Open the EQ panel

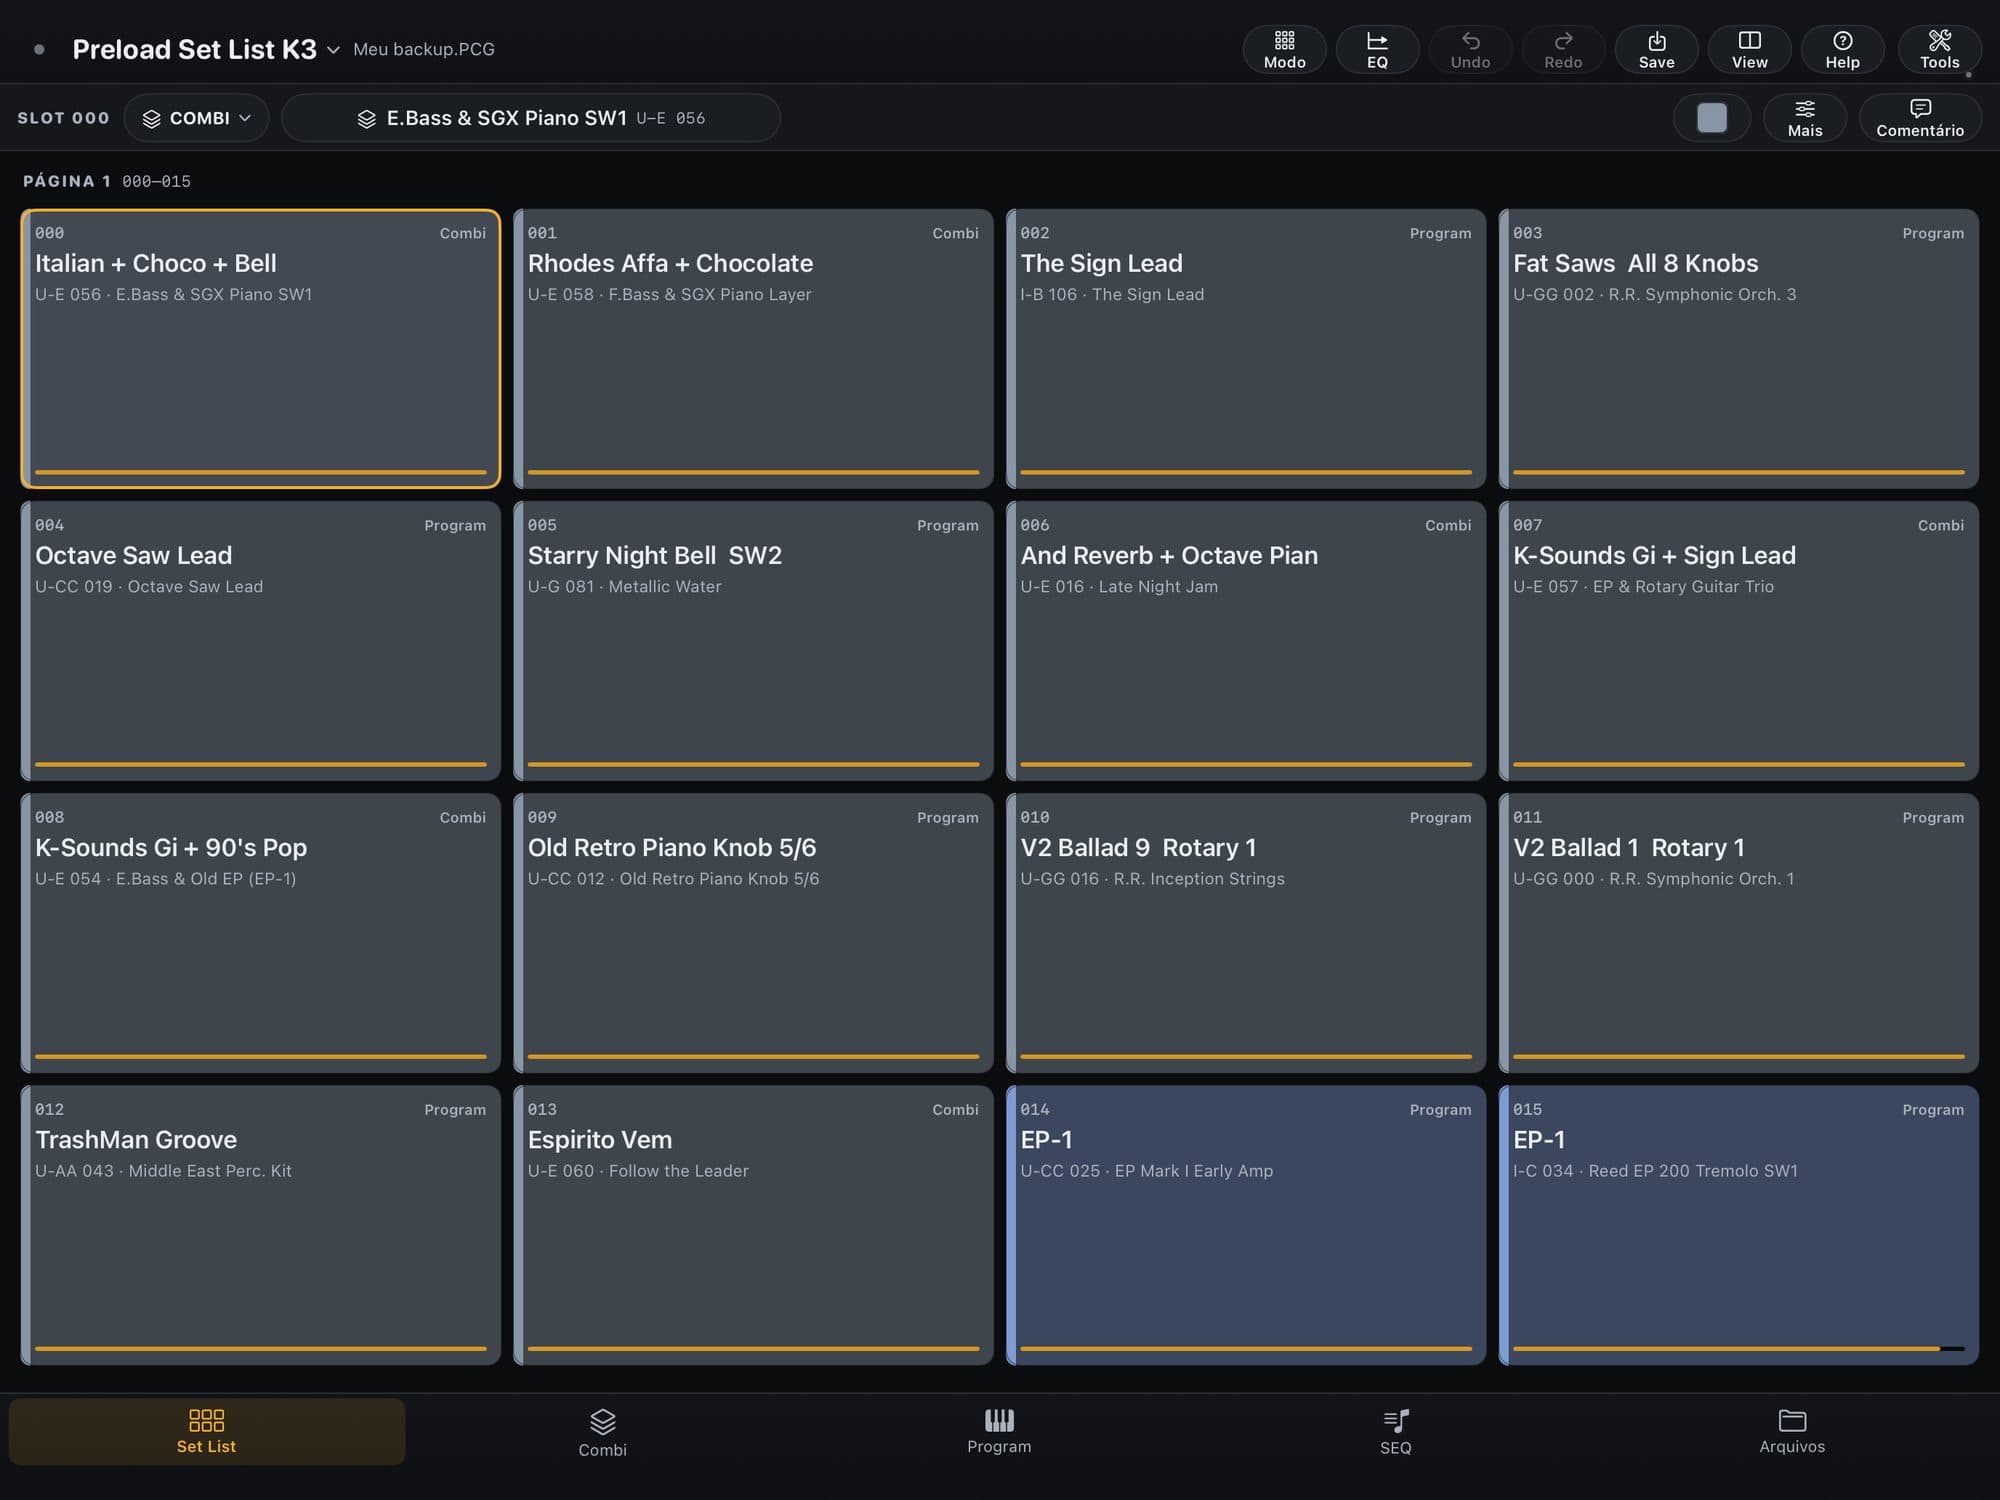pos(1377,49)
